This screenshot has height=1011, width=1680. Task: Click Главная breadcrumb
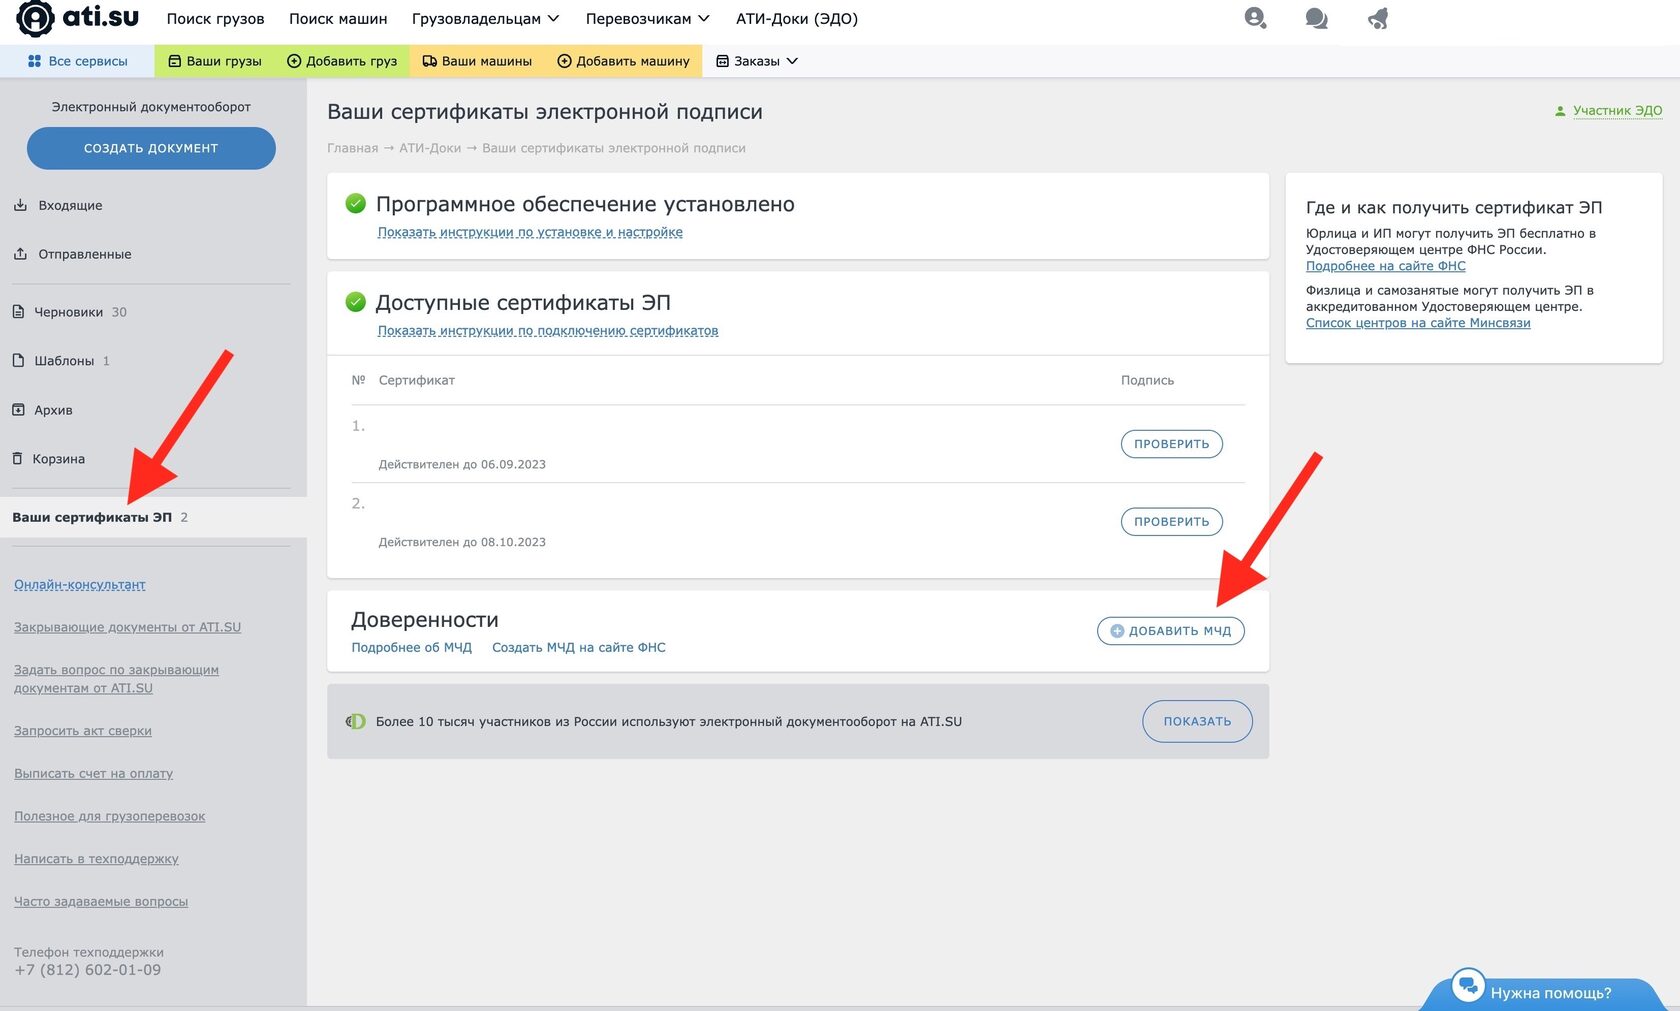[x=352, y=148]
